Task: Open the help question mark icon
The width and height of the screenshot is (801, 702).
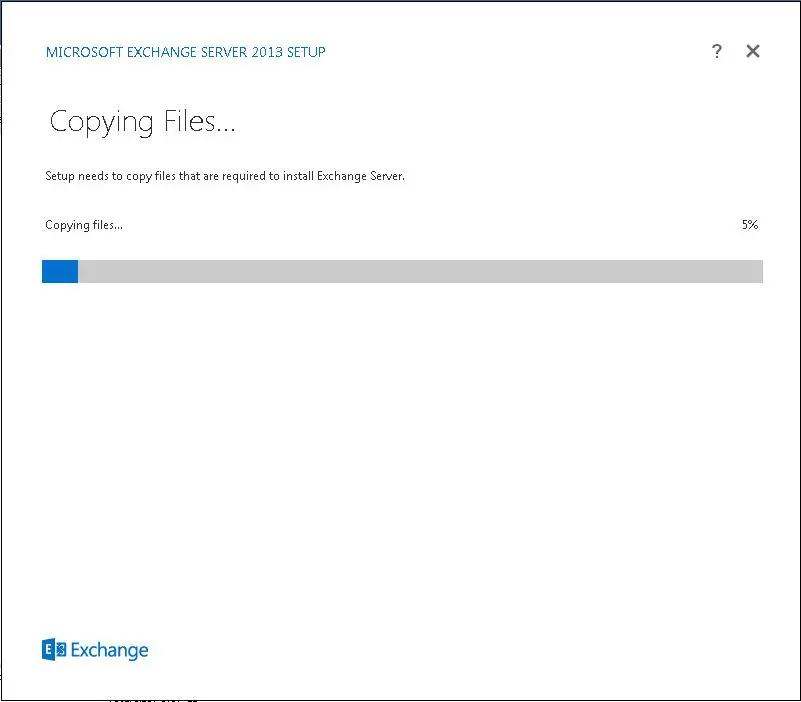Action: coord(717,51)
